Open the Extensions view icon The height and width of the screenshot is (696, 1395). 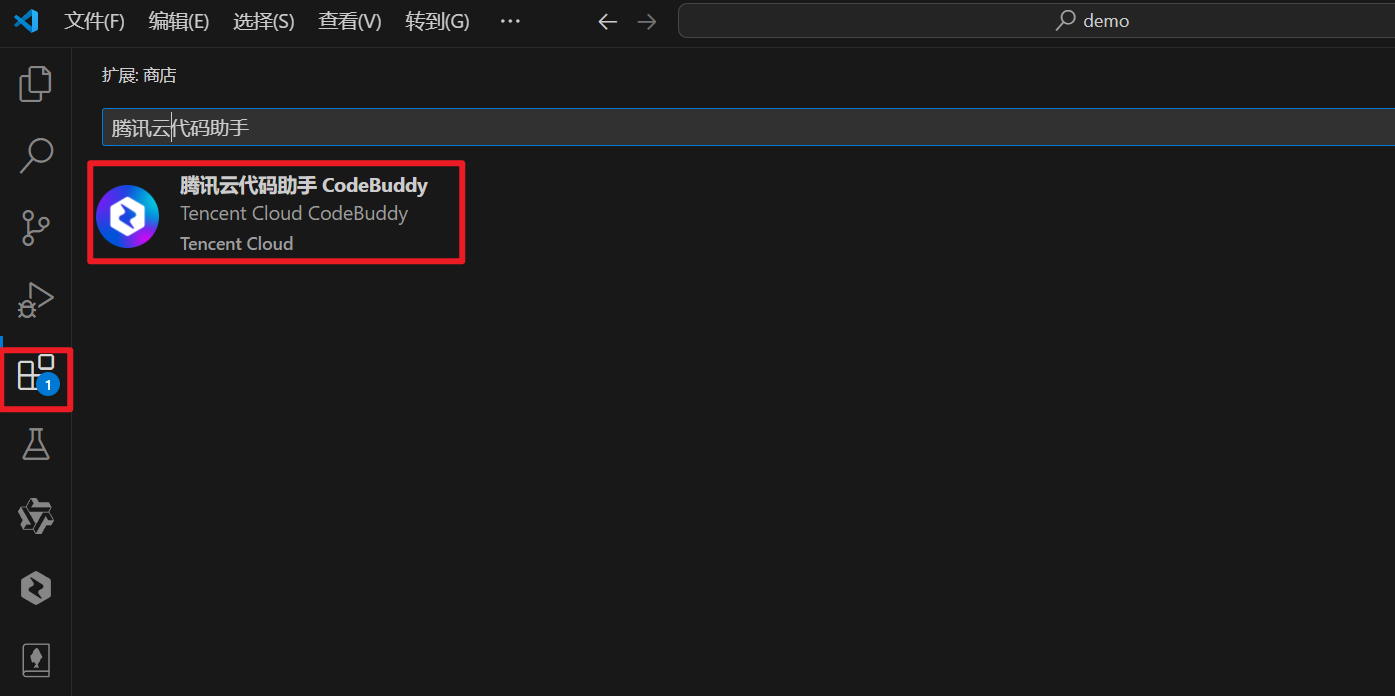(36, 373)
